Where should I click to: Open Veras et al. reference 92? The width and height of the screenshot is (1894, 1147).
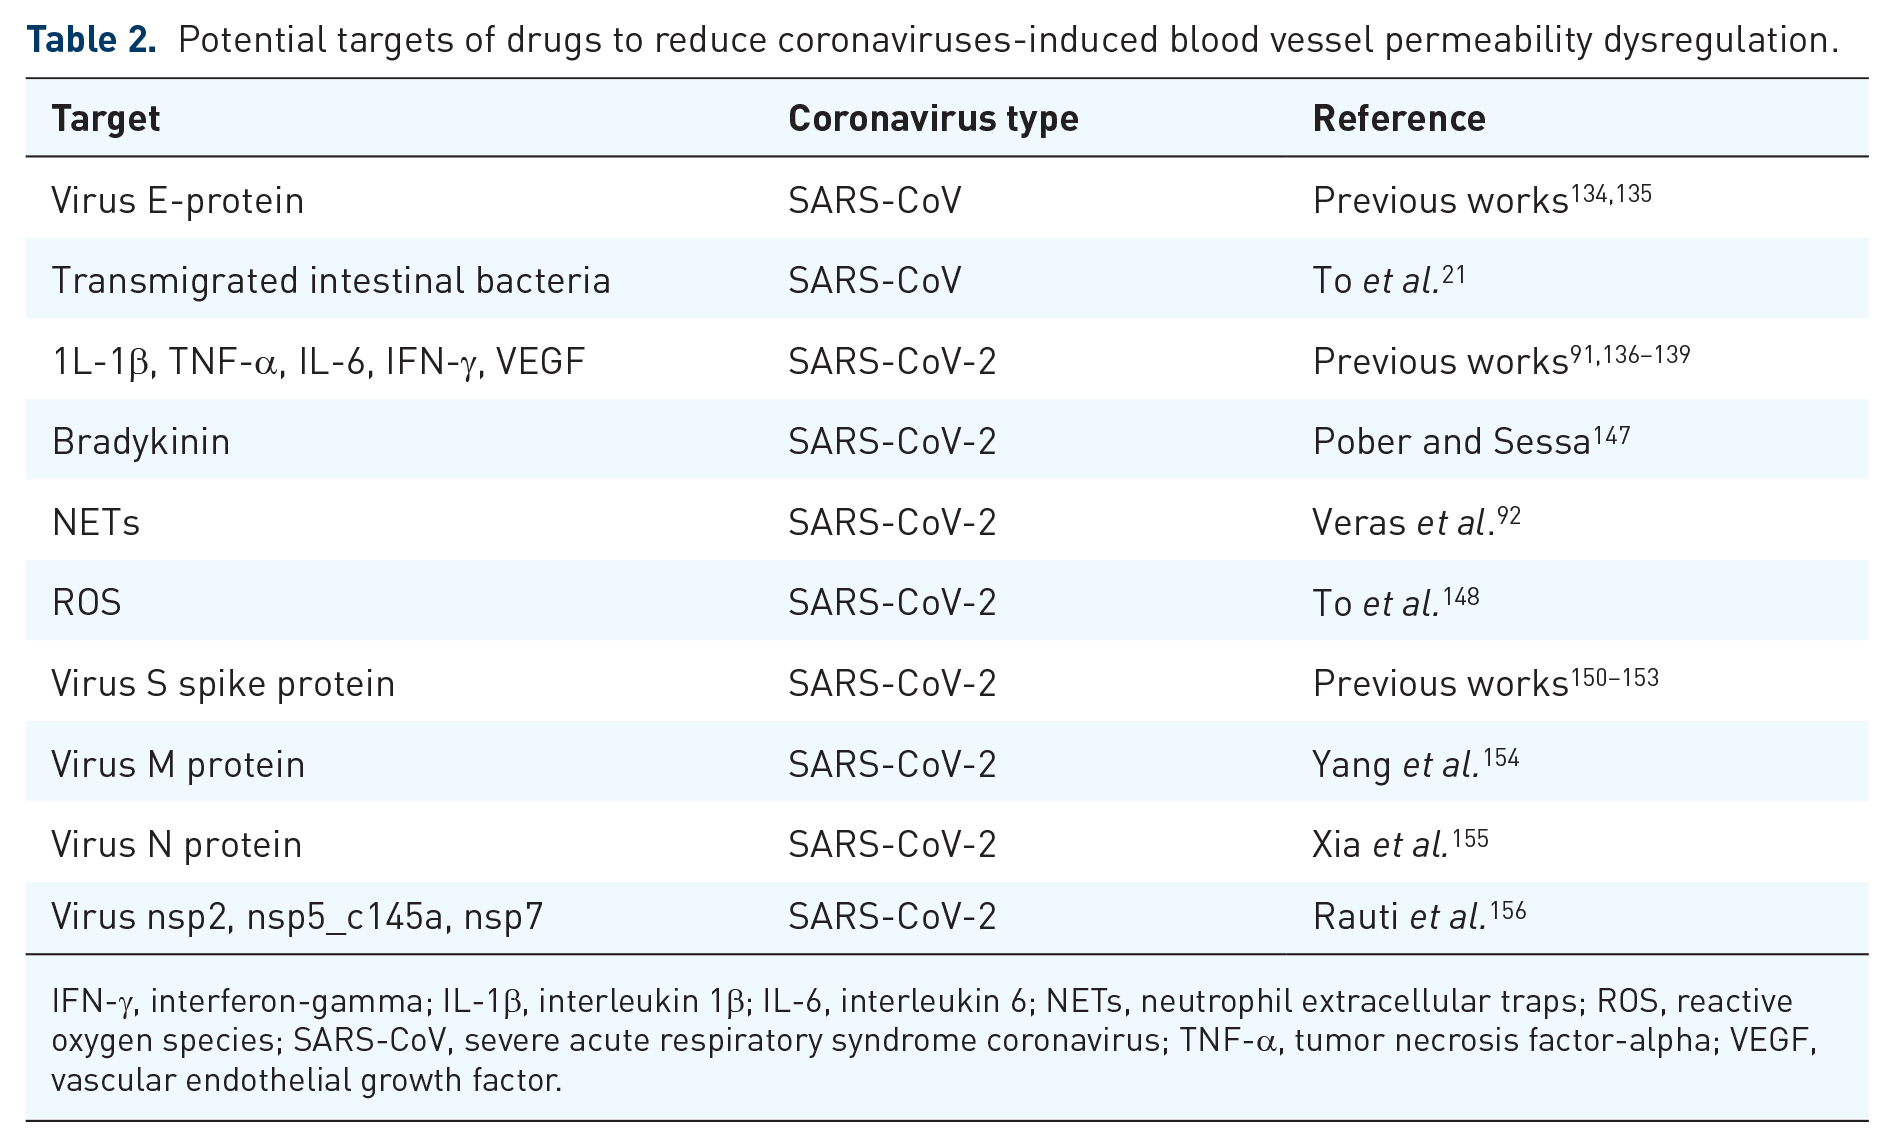1509,515
